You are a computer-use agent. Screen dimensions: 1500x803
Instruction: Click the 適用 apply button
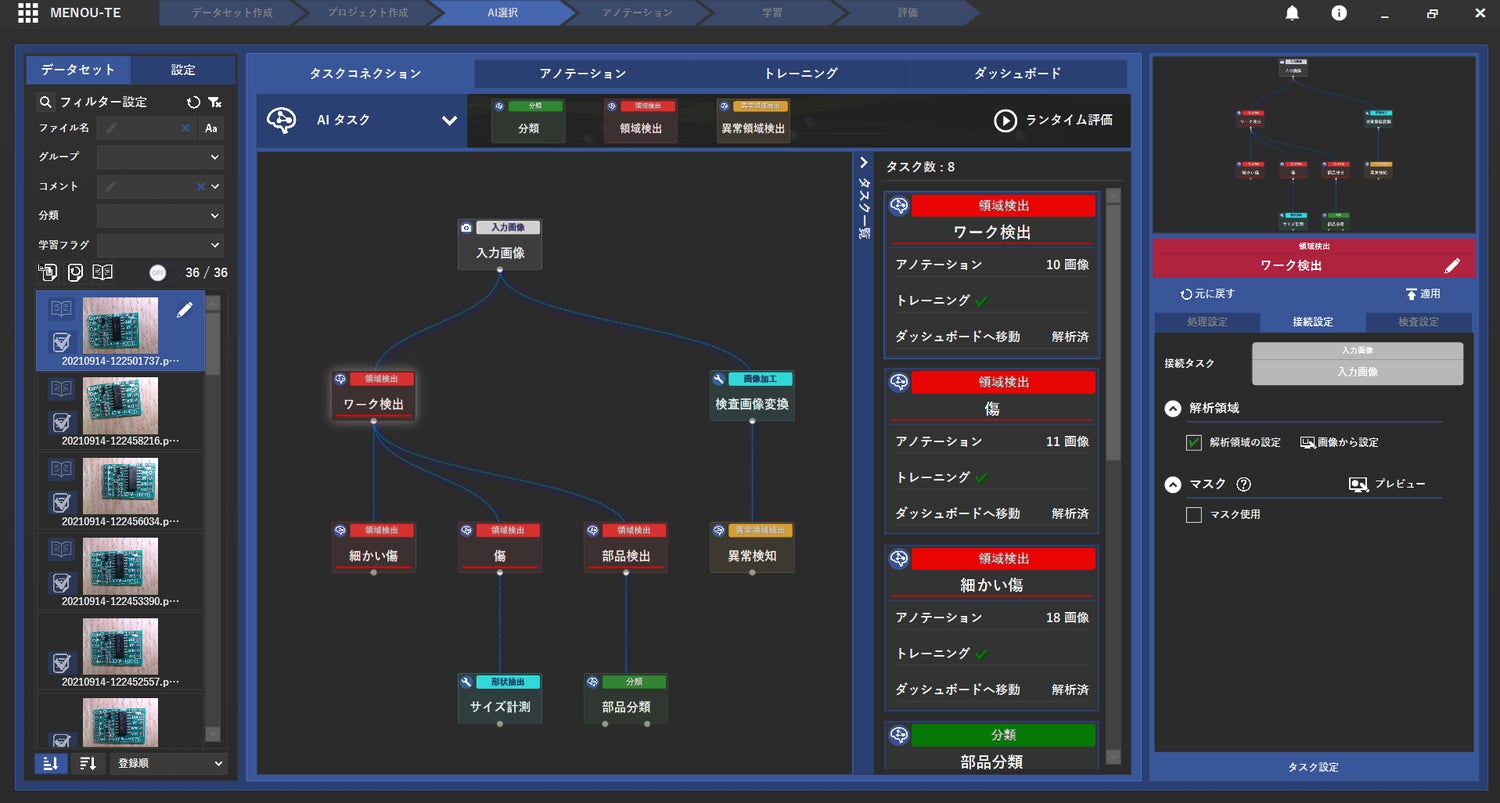click(1422, 294)
